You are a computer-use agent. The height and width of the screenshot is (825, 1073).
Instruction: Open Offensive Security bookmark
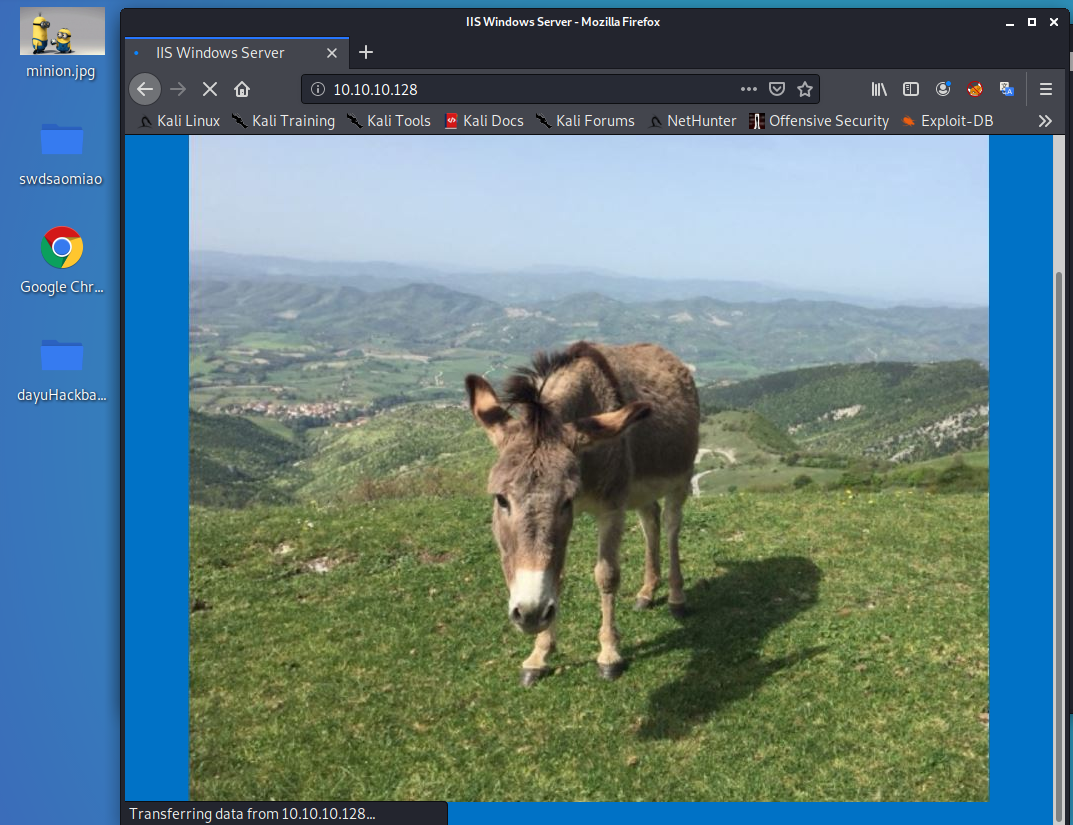(819, 121)
